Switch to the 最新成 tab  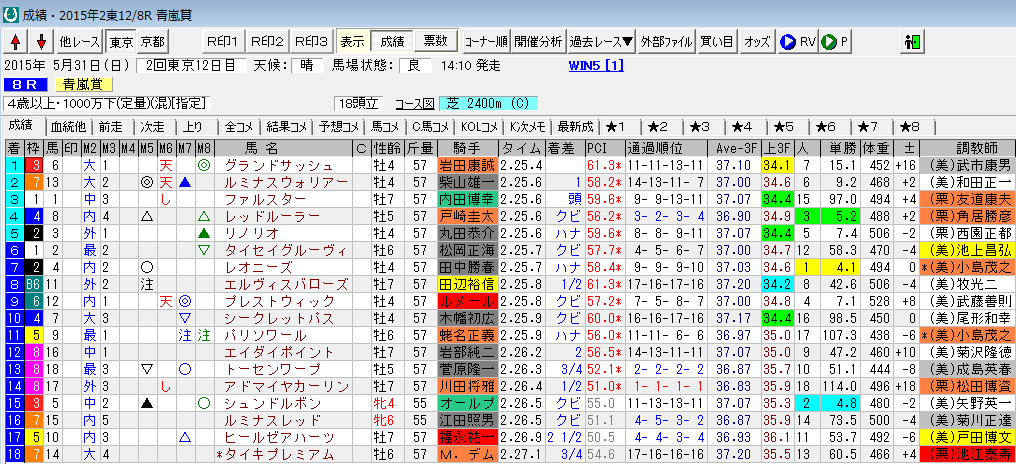tap(575, 127)
